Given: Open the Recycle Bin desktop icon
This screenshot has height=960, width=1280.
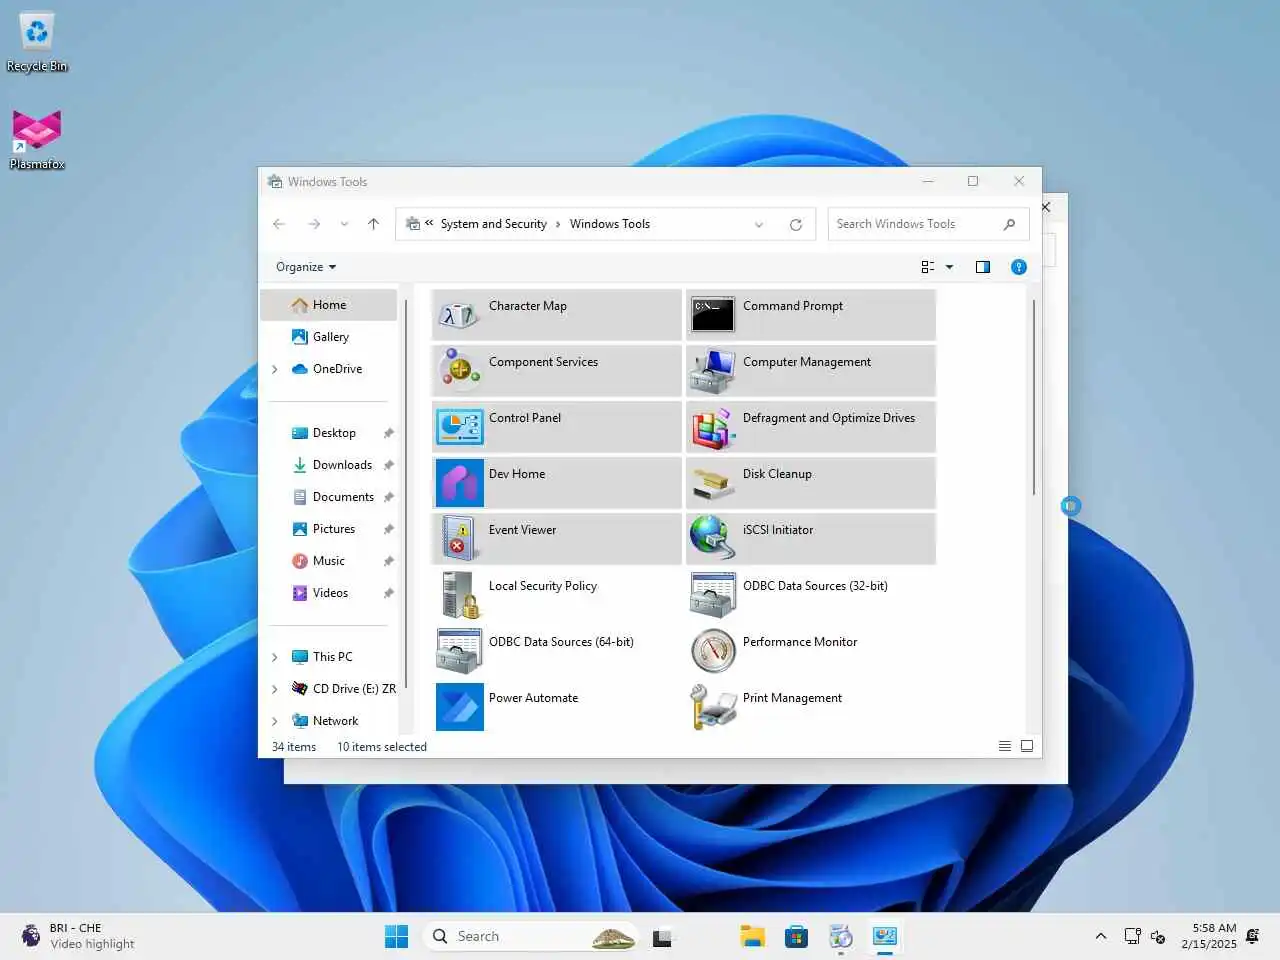Looking at the screenshot, I should click(37, 42).
